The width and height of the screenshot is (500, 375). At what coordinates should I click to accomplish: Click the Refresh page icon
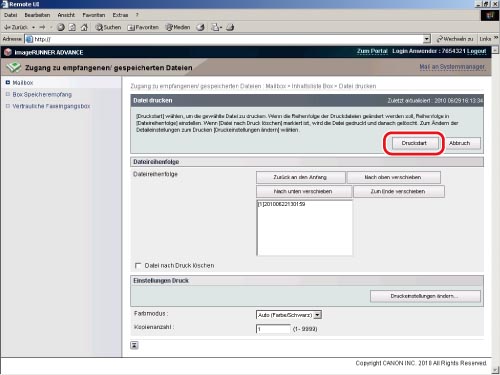click(x=72, y=27)
